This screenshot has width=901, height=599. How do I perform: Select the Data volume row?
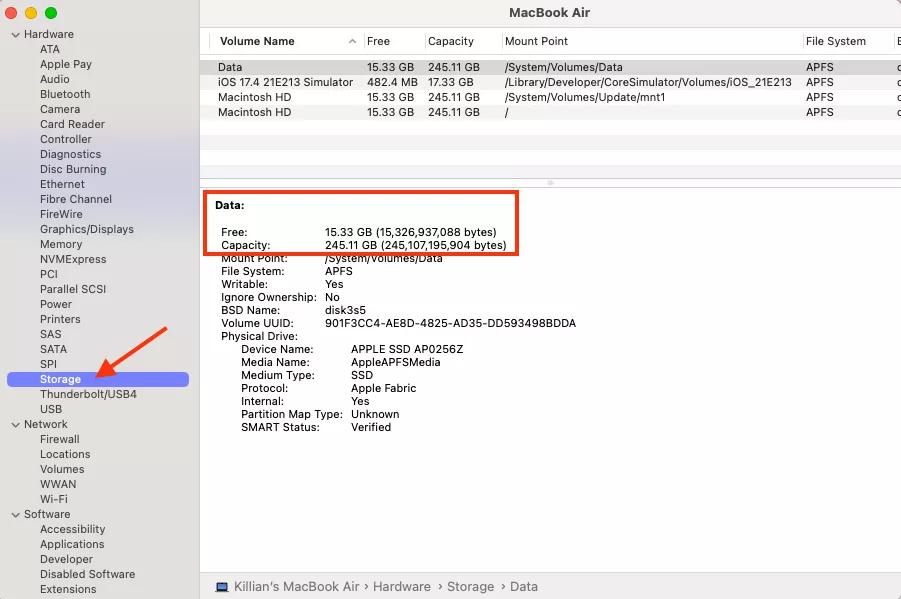click(x=230, y=67)
